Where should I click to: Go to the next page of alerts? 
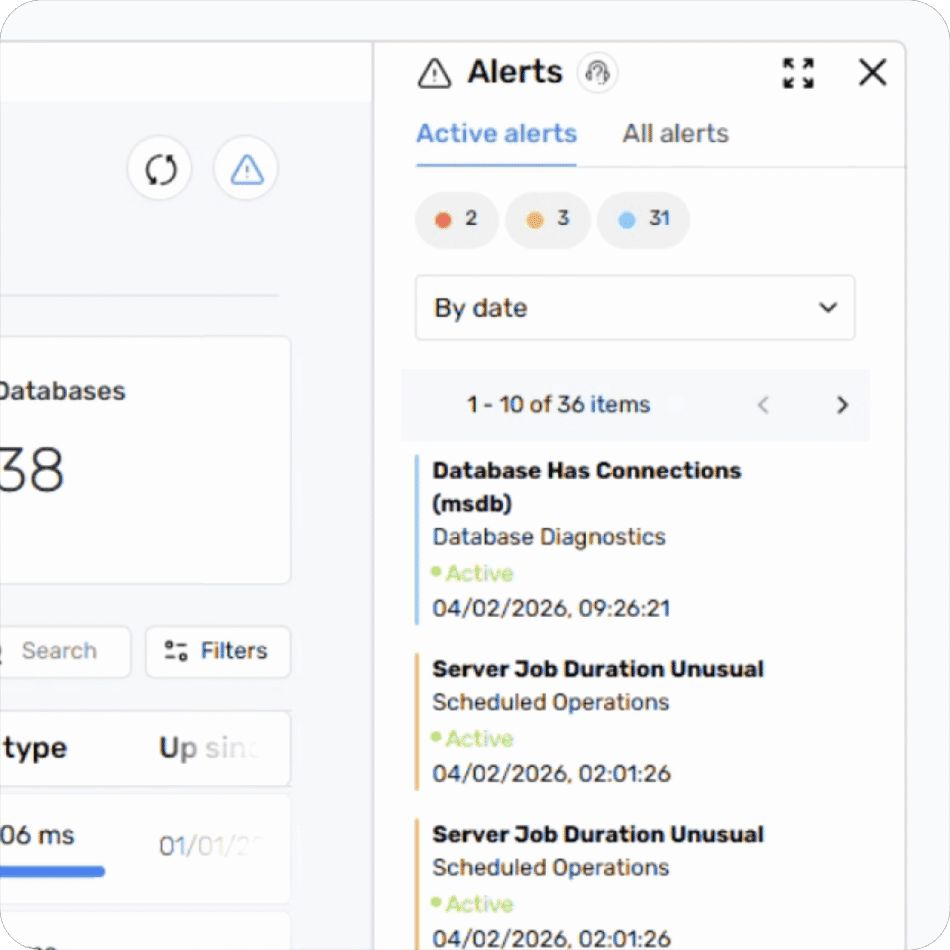coord(842,405)
